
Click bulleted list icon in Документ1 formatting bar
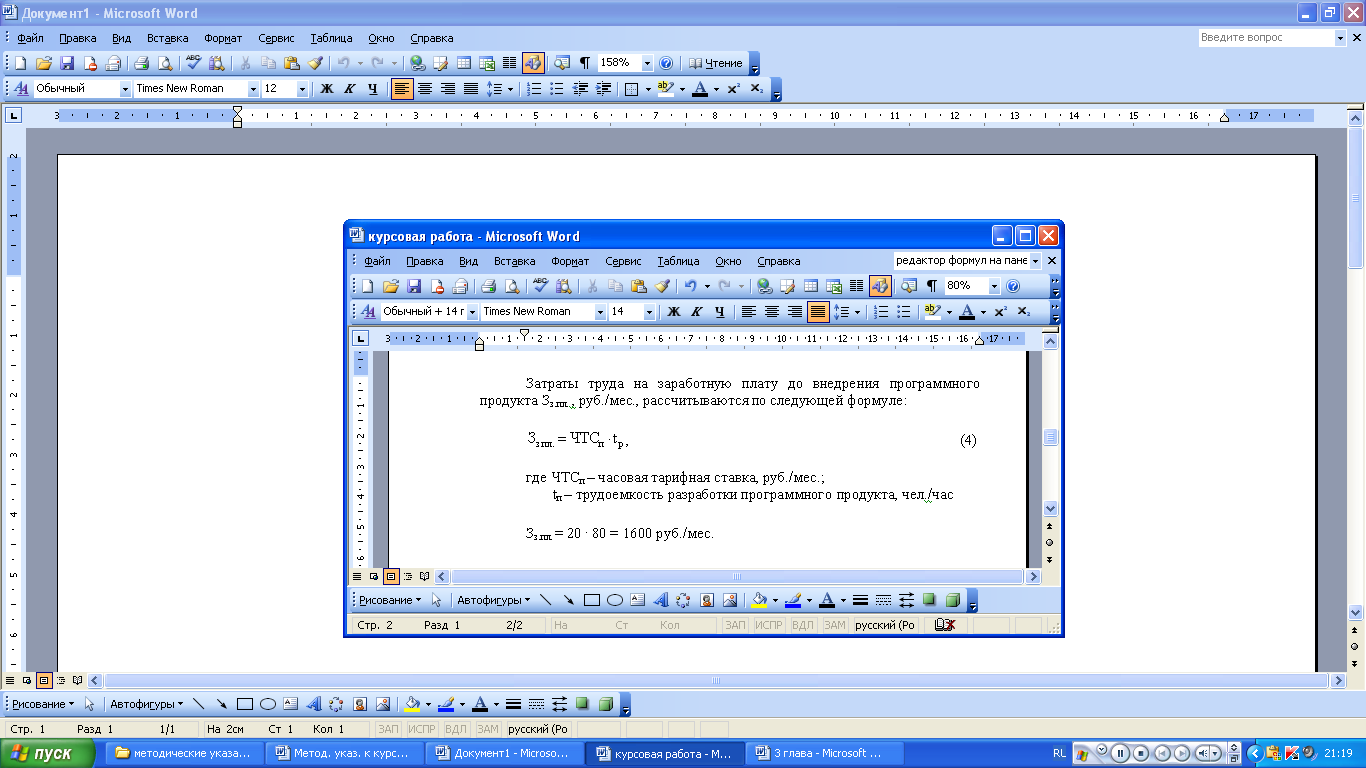pos(557,89)
